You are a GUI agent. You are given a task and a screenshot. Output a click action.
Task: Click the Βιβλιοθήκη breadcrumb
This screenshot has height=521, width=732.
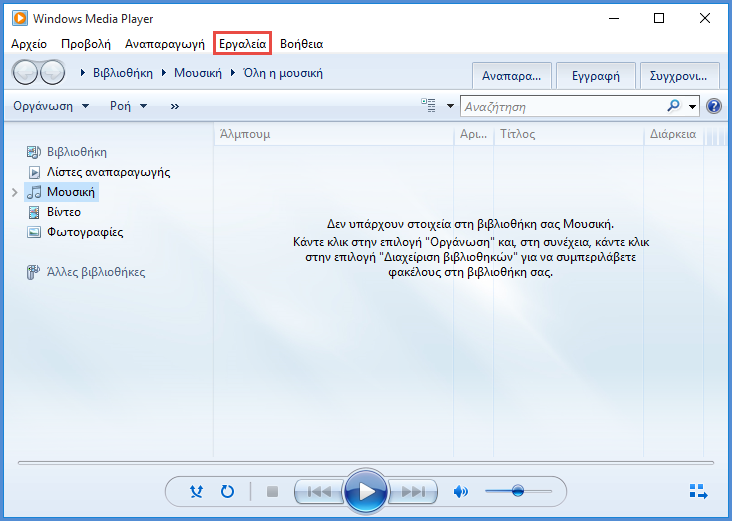click(x=123, y=73)
